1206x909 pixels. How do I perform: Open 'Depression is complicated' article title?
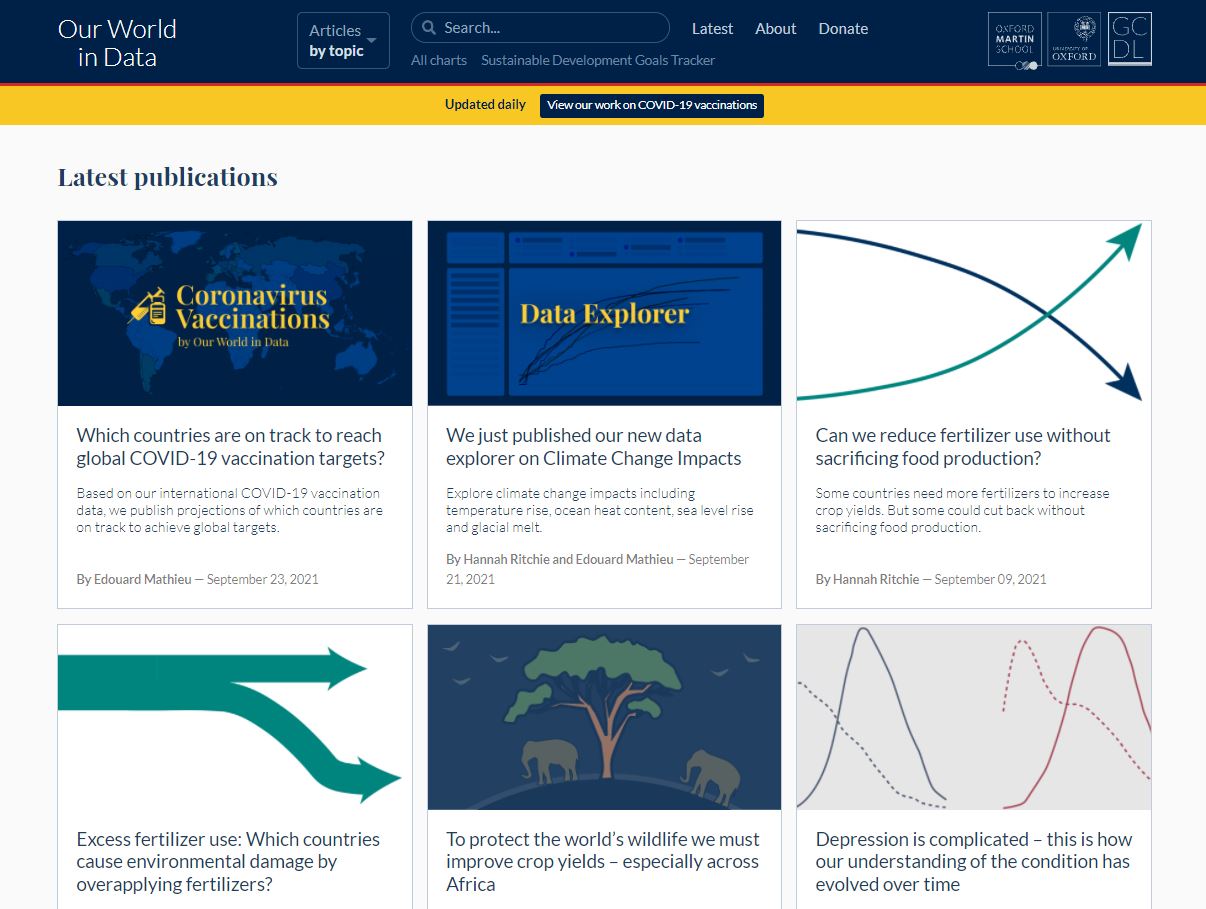[x=973, y=862]
